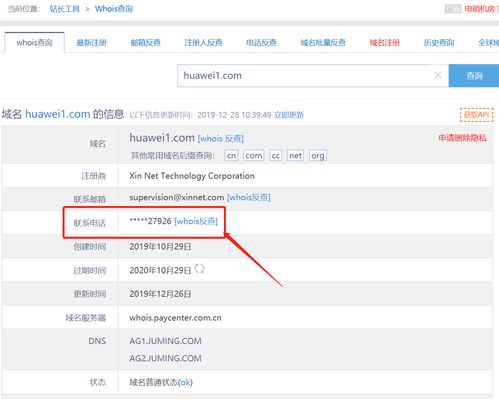This screenshot has width=499, height=399.
Task: Follow the 站长工具 breadcrumb link
Action: 65,9
